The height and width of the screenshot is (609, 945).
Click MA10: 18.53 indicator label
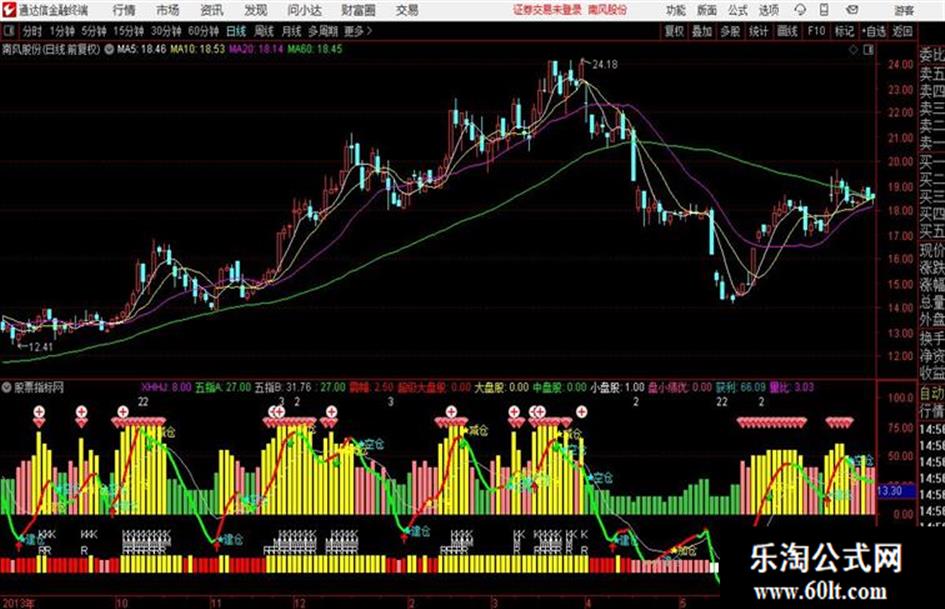pyautogui.click(x=197, y=49)
